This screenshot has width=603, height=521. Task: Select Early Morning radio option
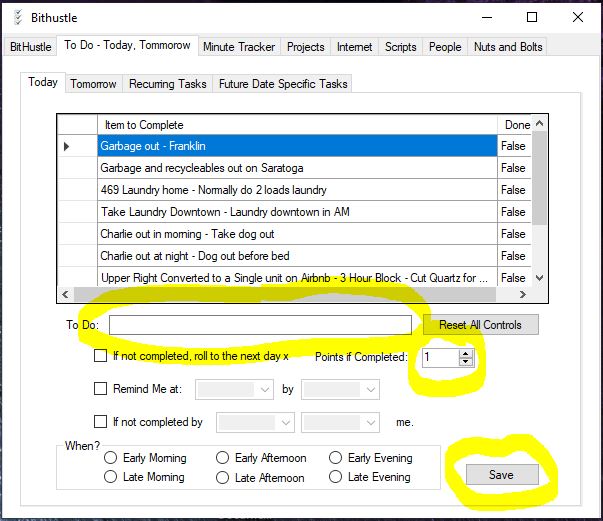click(110, 458)
